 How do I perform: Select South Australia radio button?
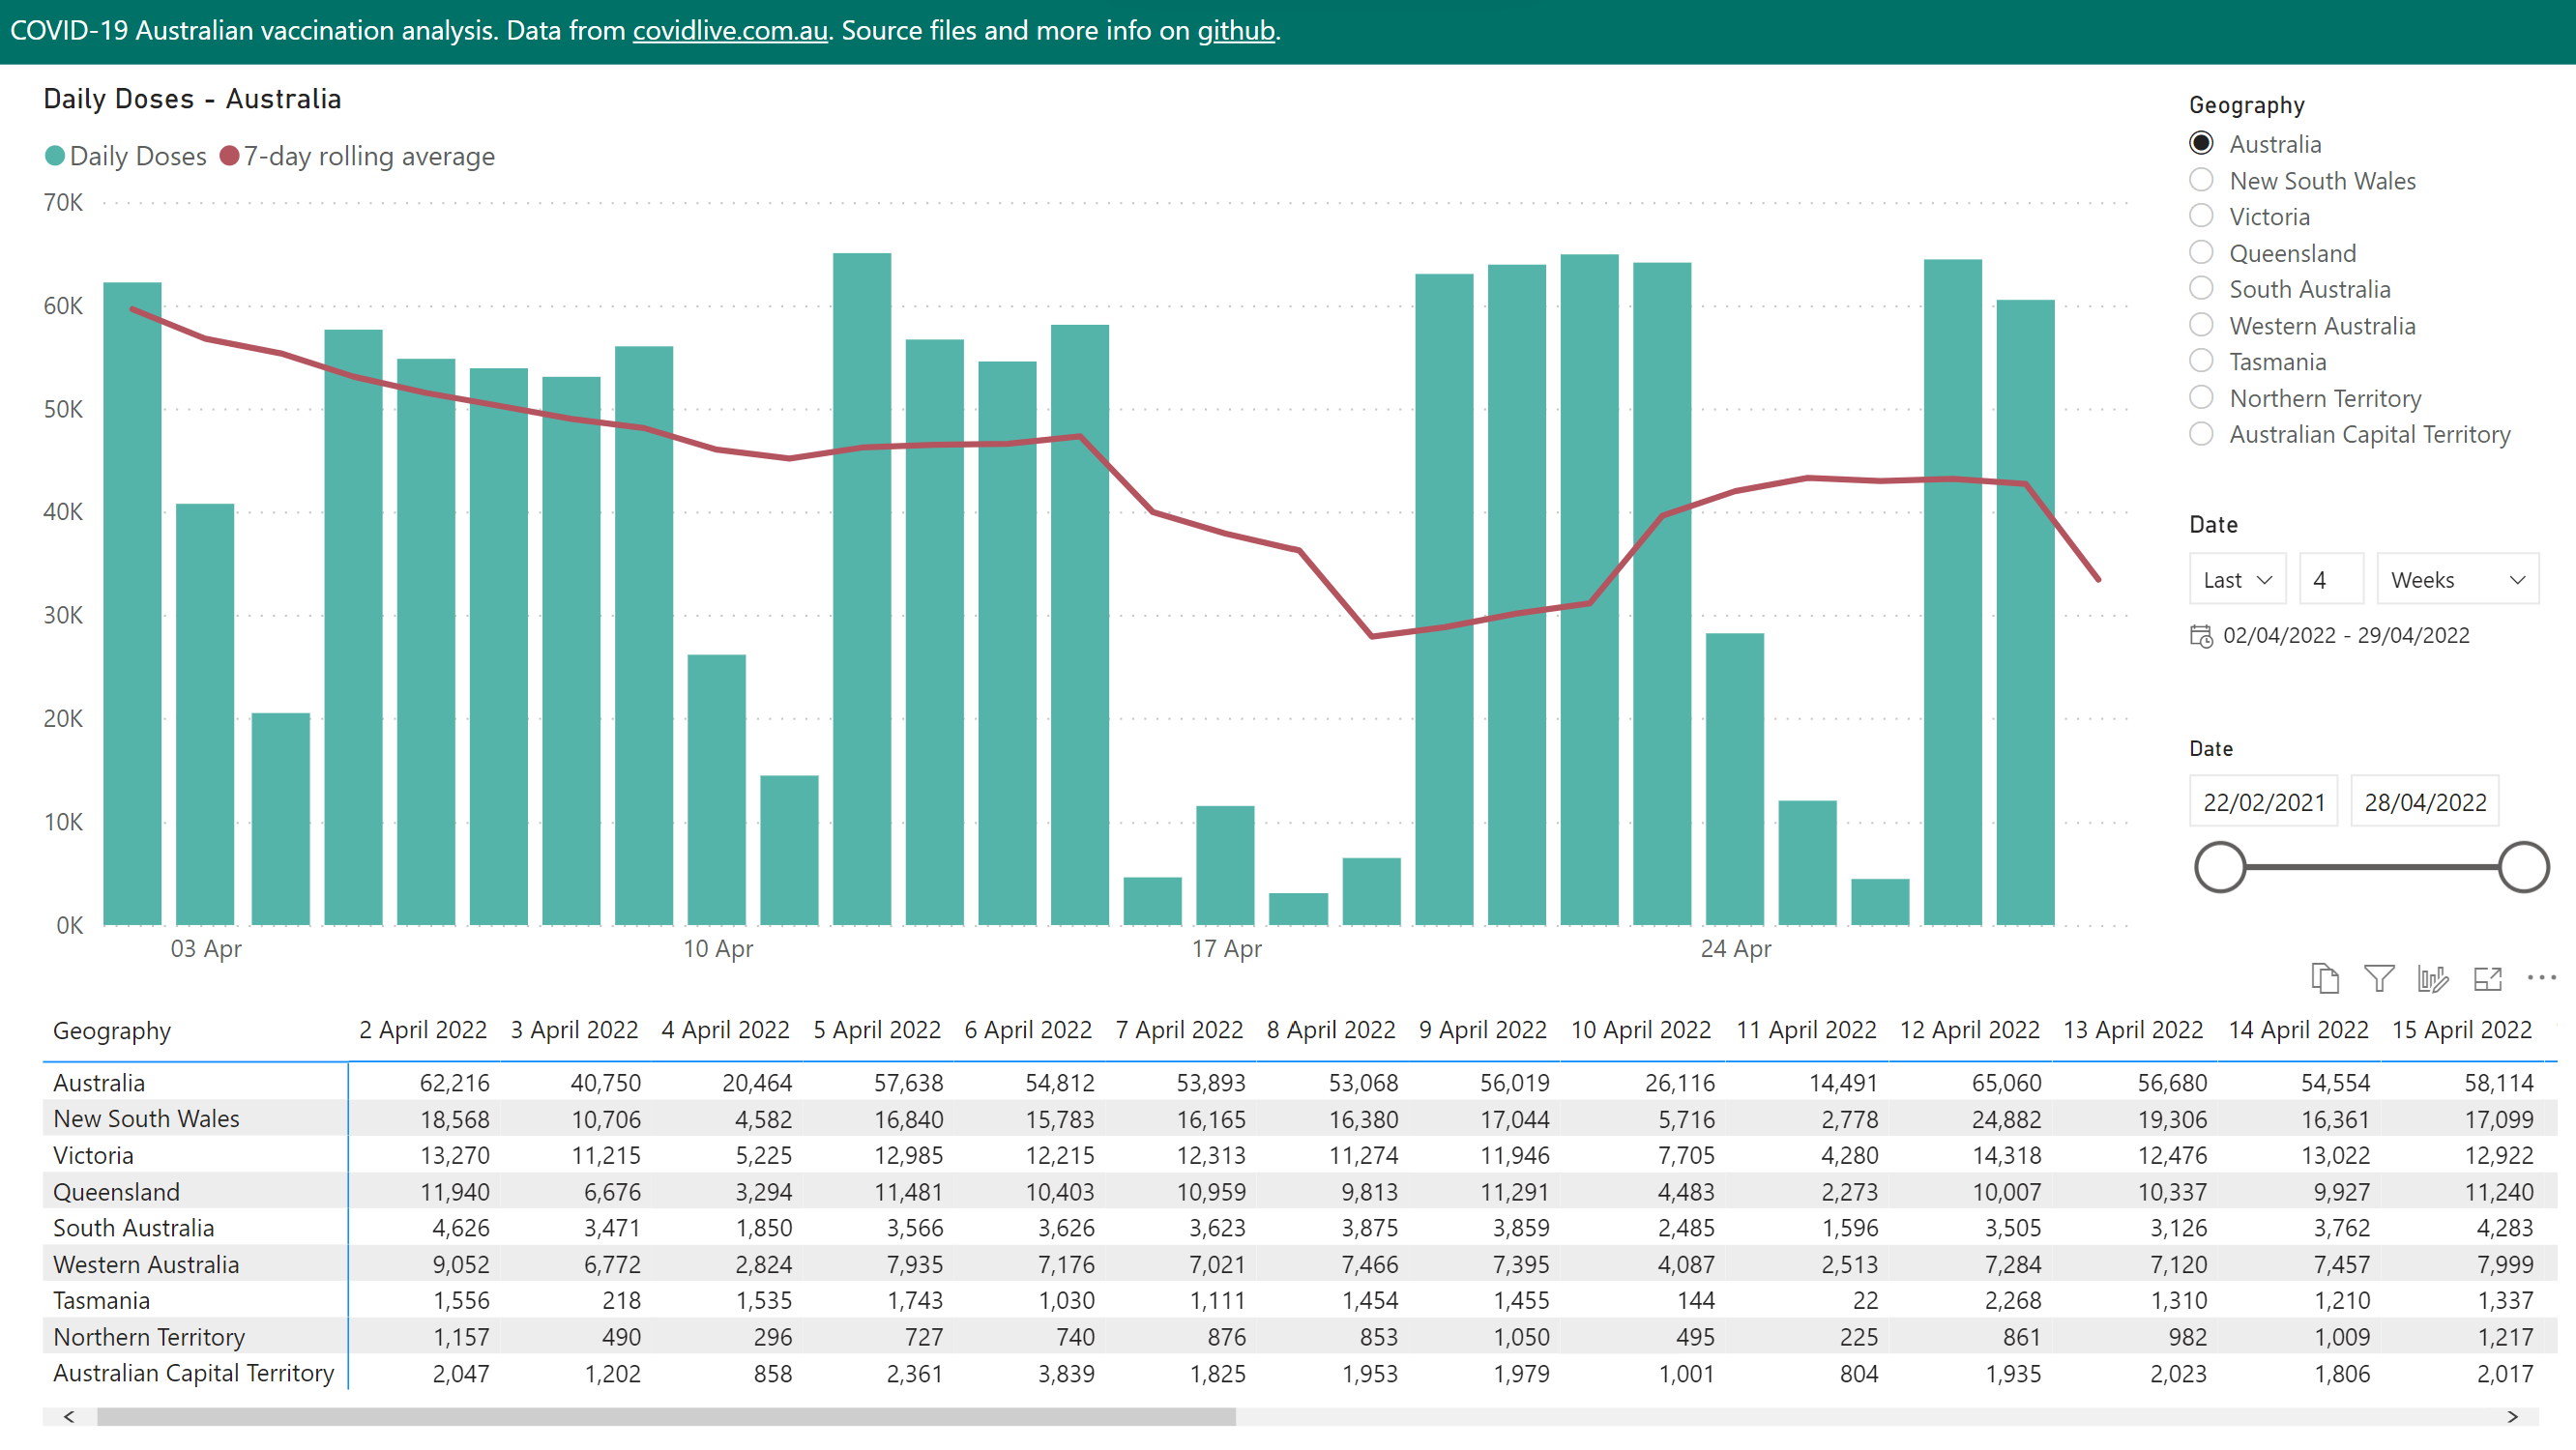click(2201, 288)
